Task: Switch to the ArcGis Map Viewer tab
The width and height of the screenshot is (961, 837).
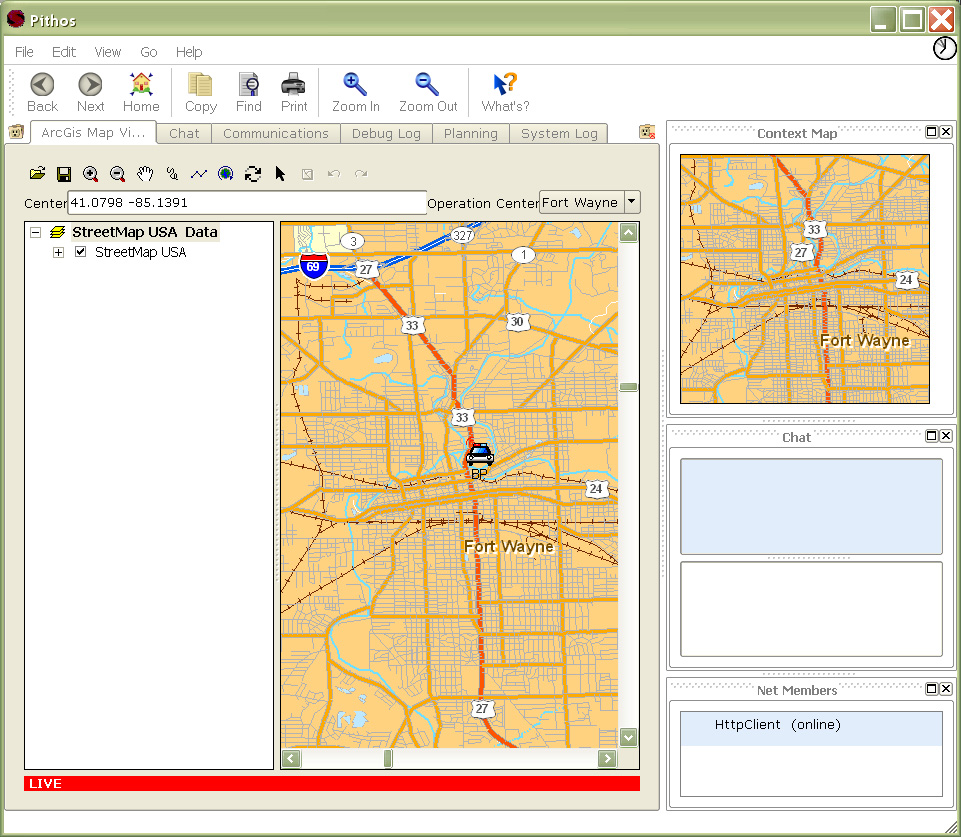Action: click(x=93, y=132)
